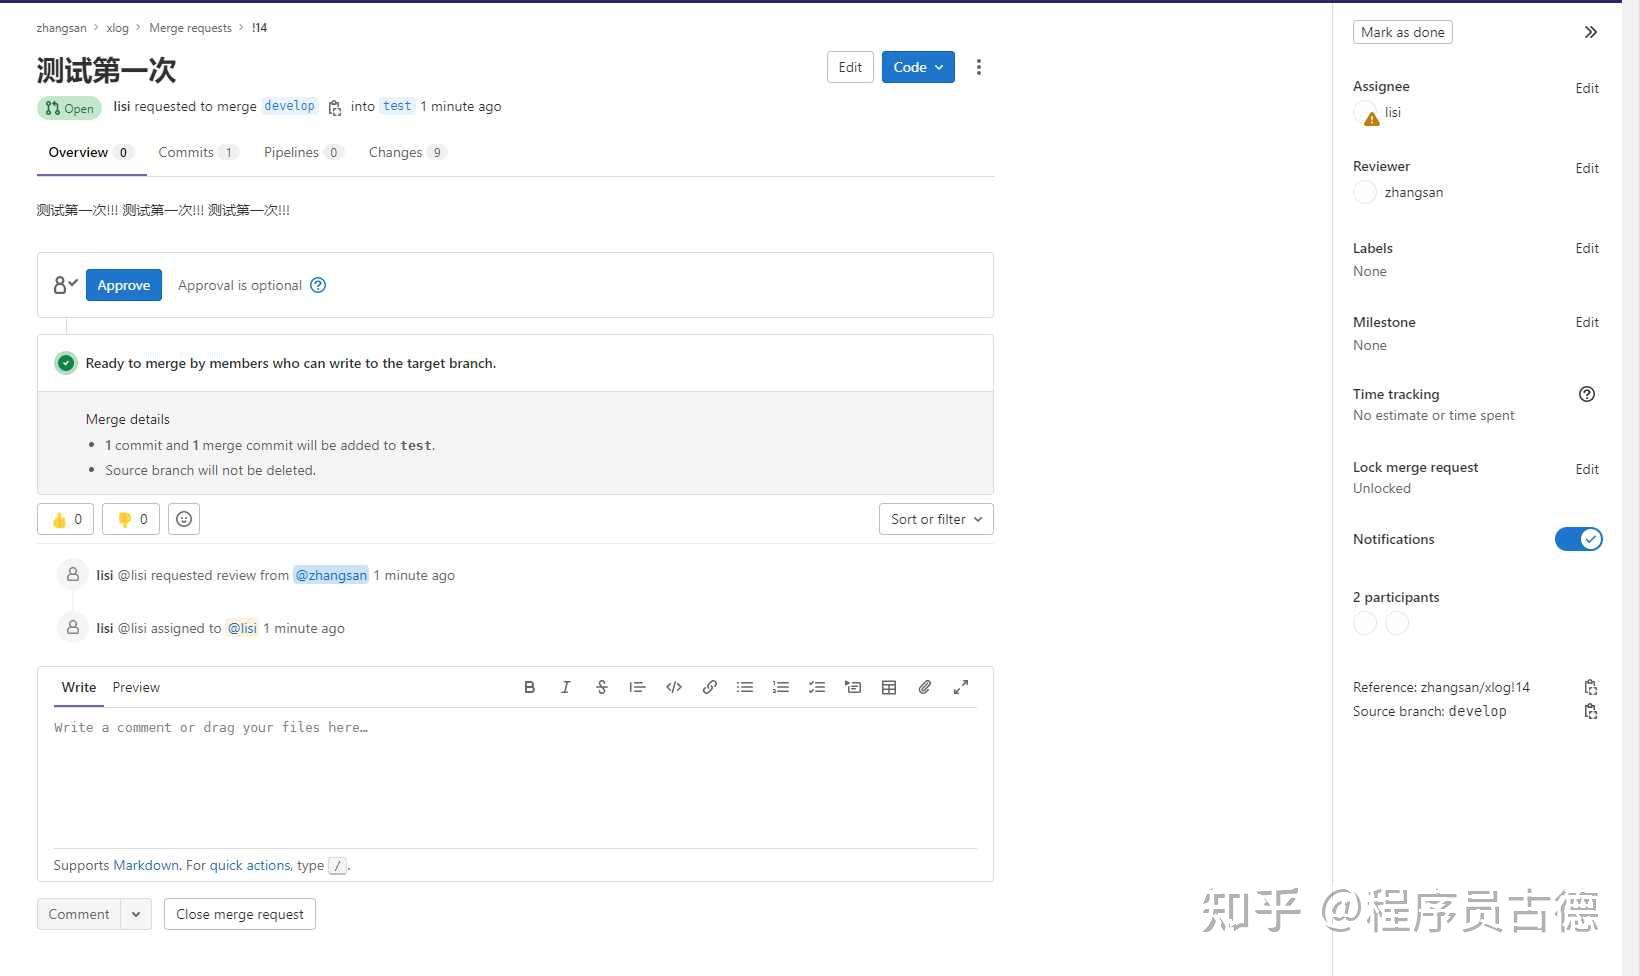Enable notifications for this merge request
The width and height of the screenshot is (1640, 976).
tap(1578, 539)
